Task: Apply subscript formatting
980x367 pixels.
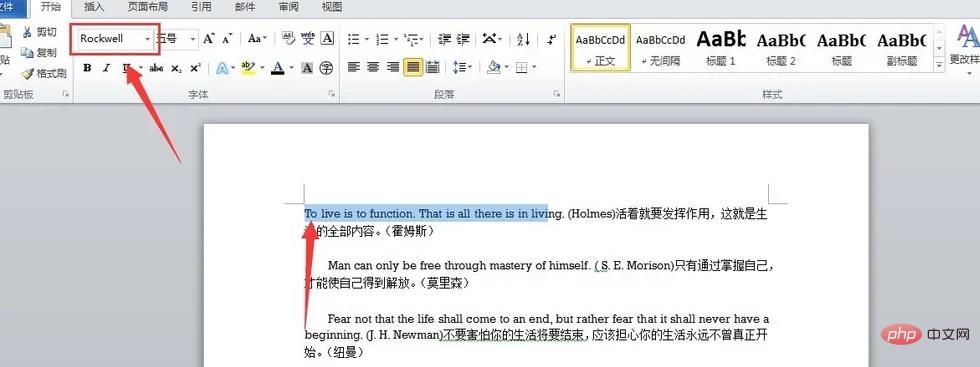Action: [x=176, y=68]
